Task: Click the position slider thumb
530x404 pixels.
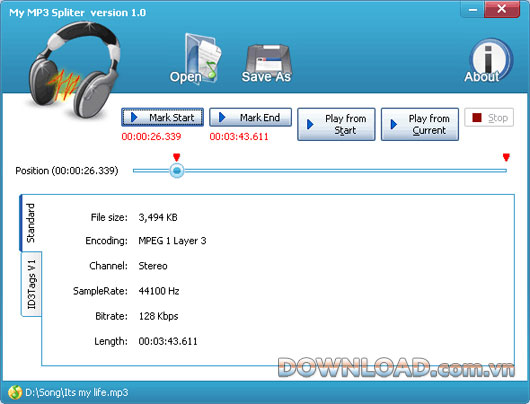Action: tap(176, 171)
